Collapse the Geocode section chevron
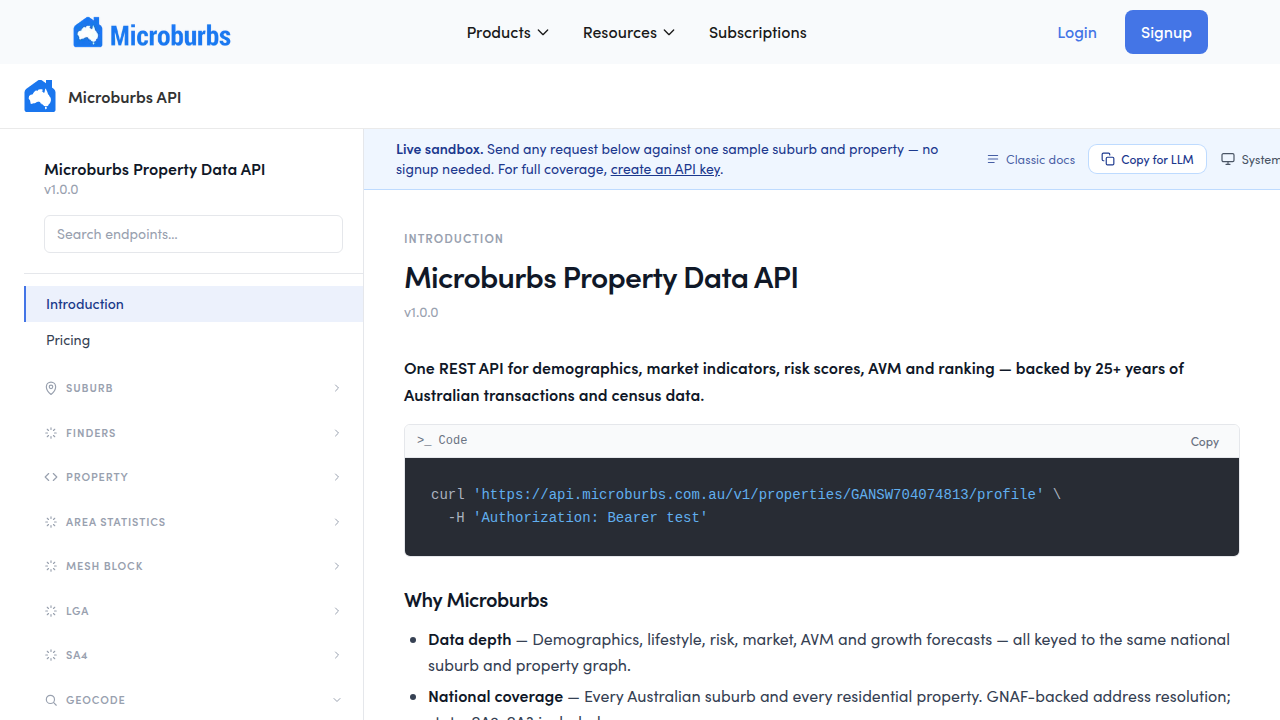Image resolution: width=1280 pixels, height=720 pixels. click(337, 700)
